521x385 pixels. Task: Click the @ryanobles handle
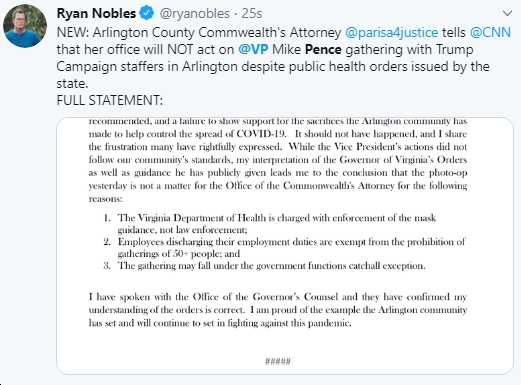click(x=195, y=14)
